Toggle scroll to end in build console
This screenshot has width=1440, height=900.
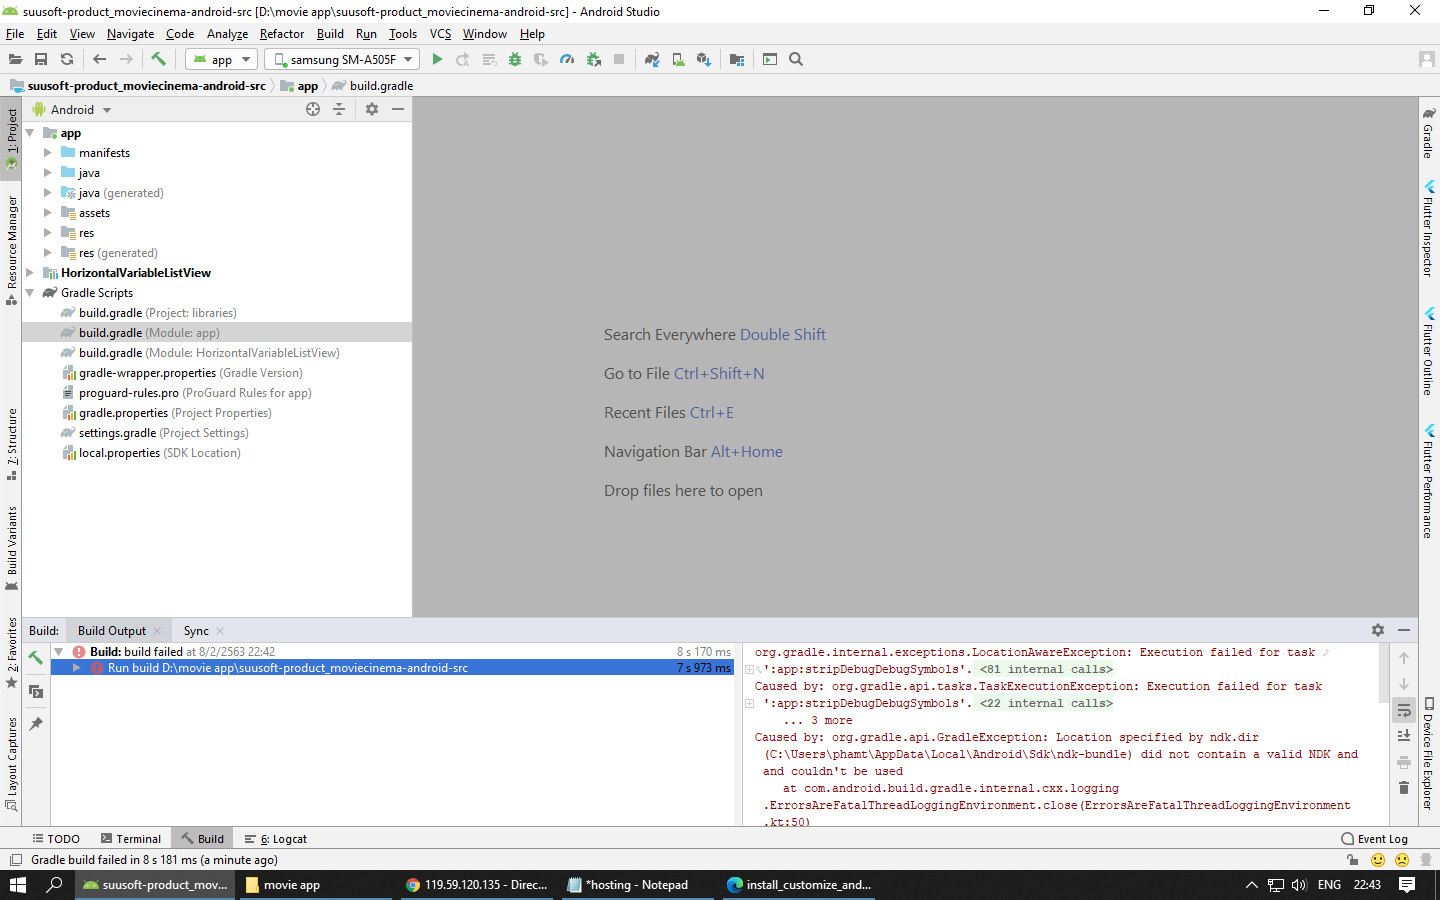(1404, 736)
